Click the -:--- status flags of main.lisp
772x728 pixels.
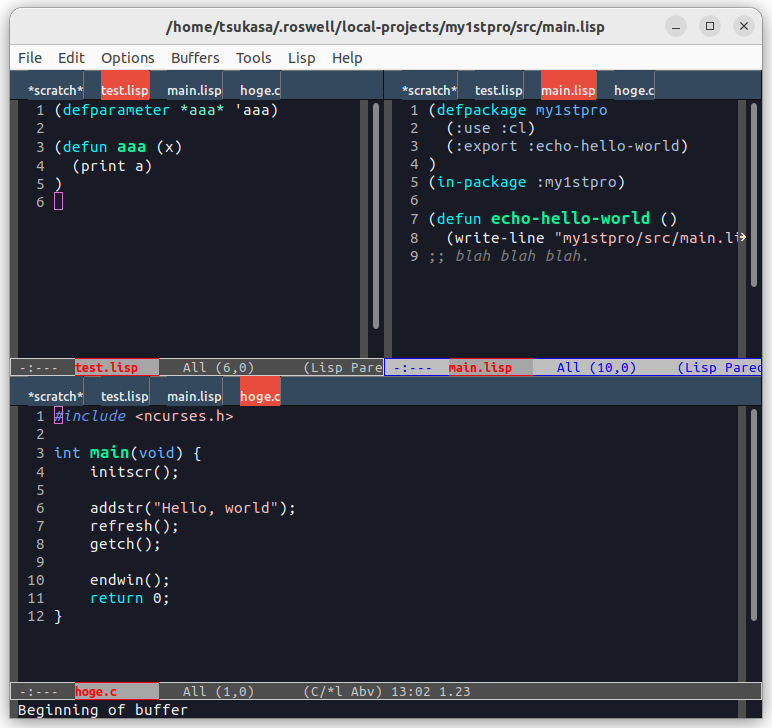pyautogui.click(x=413, y=367)
